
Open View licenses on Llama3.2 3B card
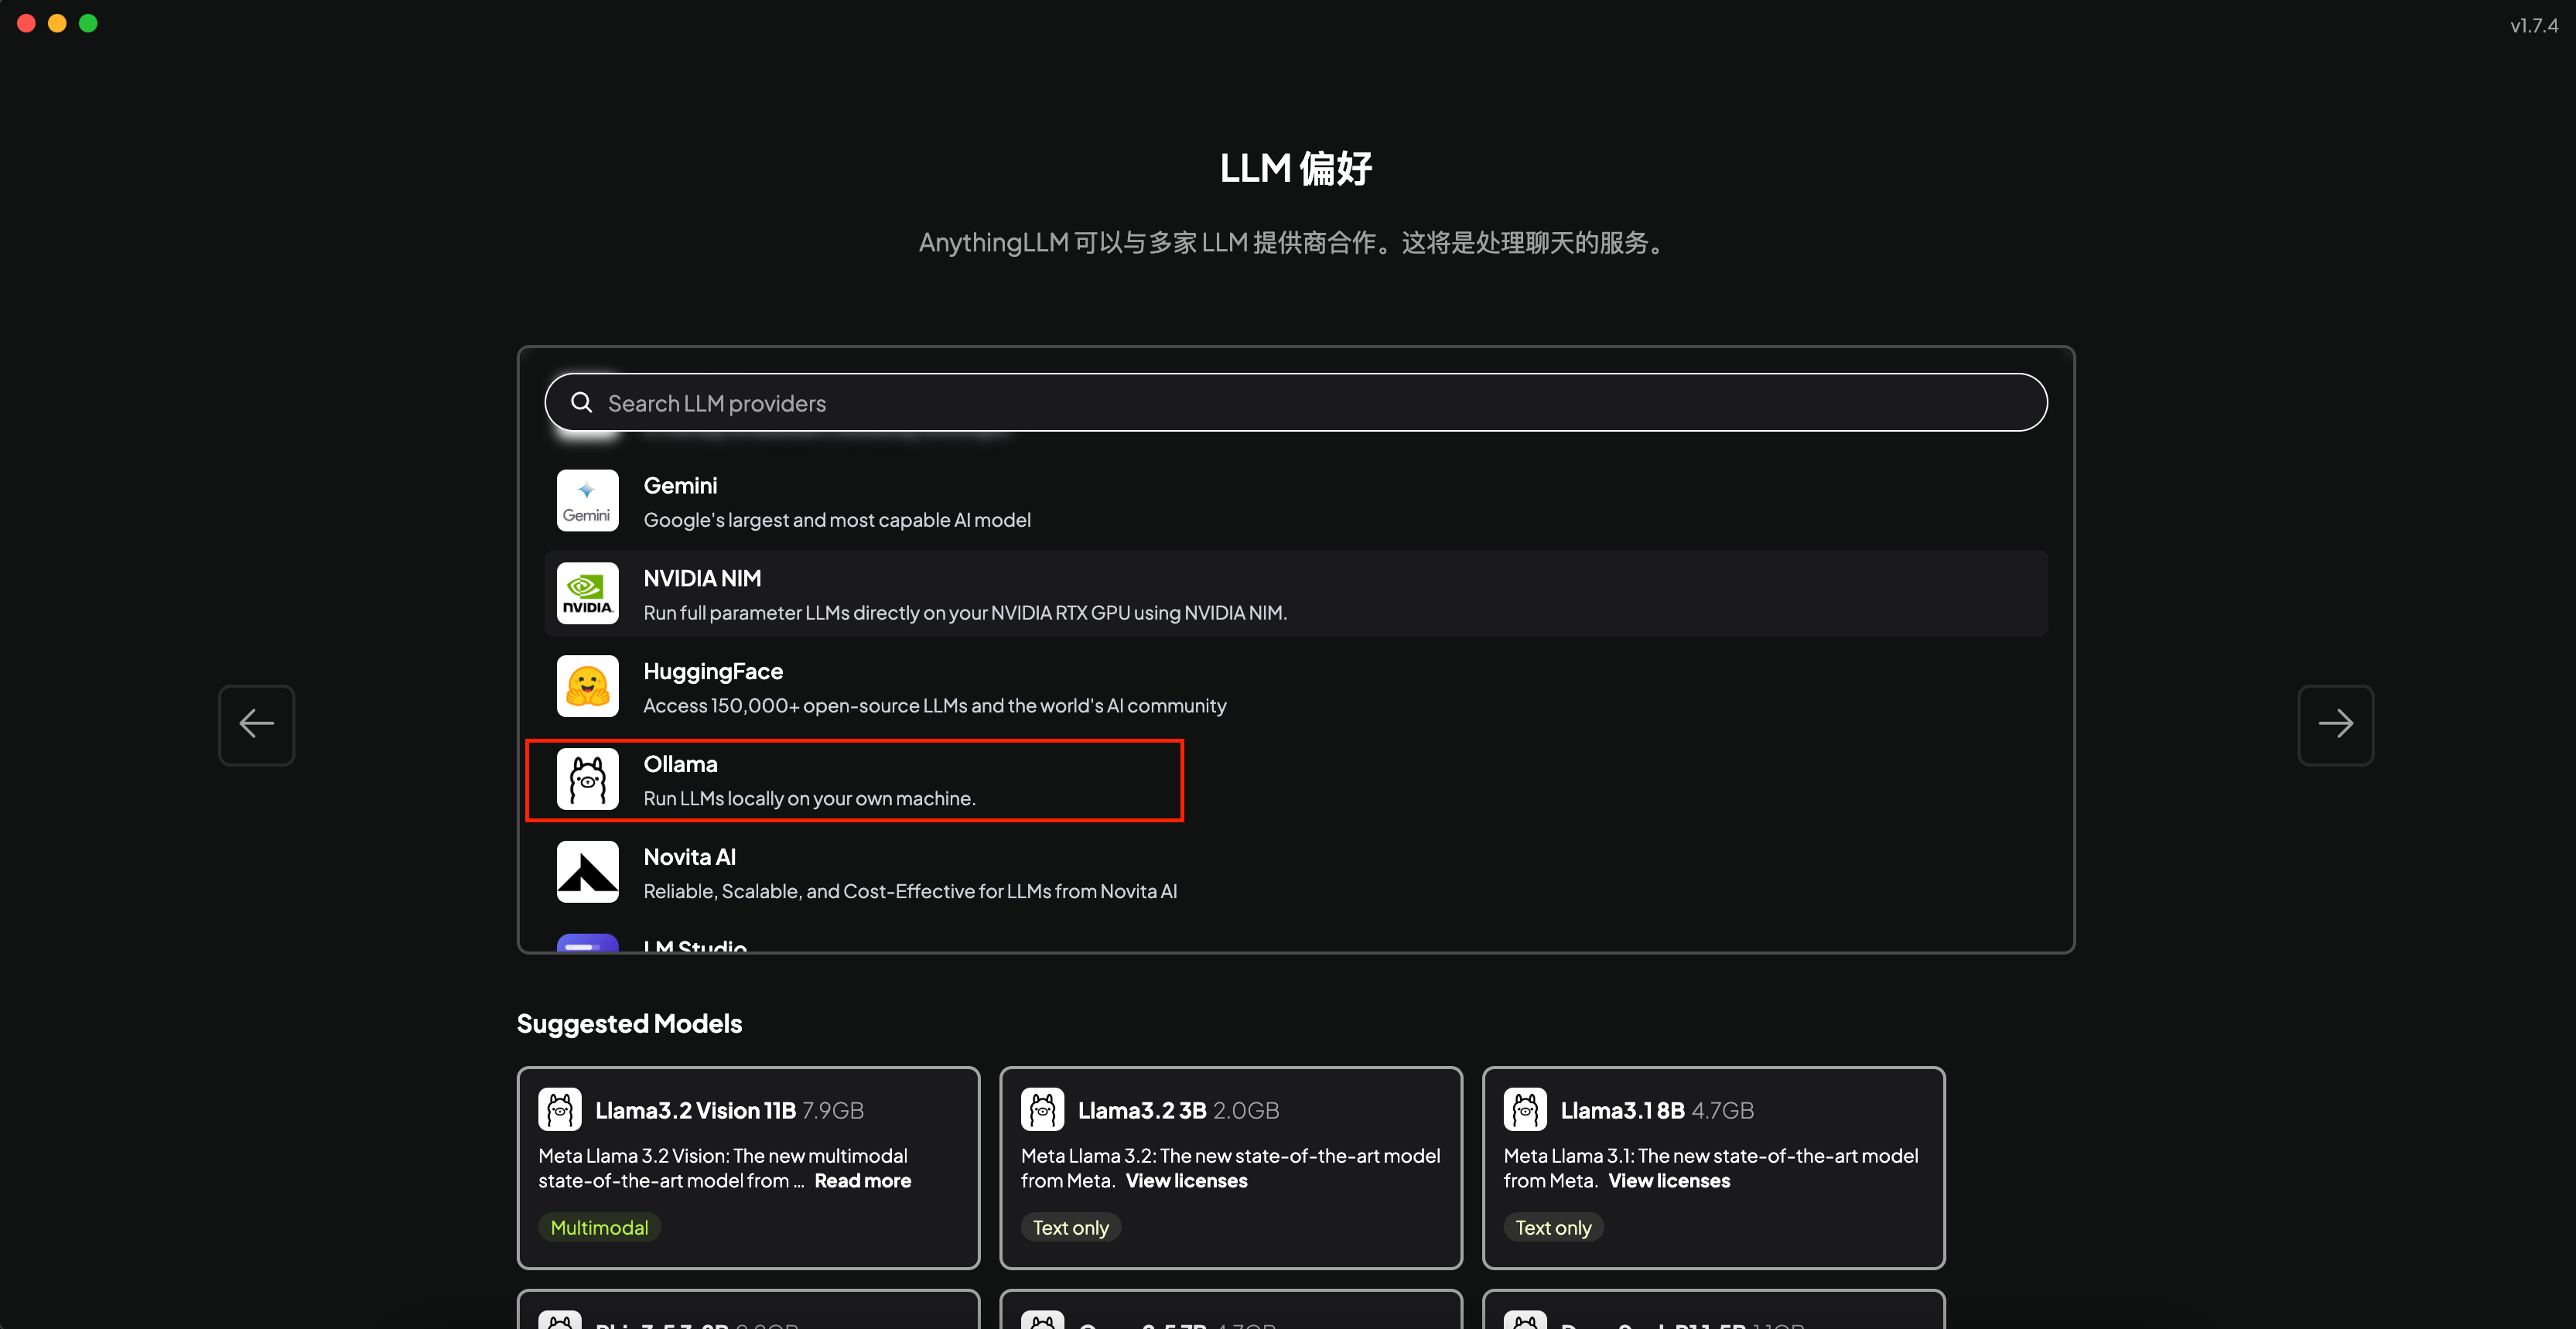pos(1186,1181)
